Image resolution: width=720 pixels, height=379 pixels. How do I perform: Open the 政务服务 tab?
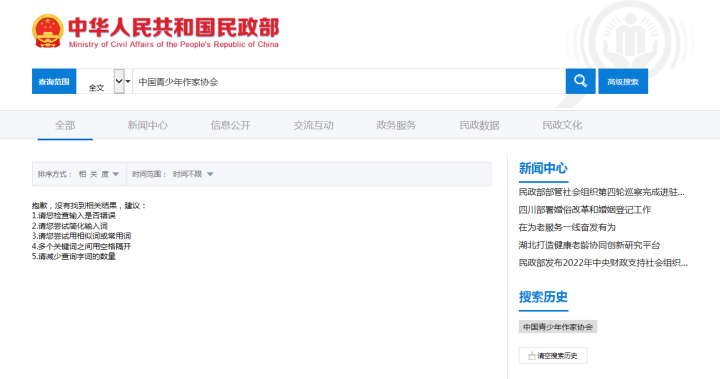tap(396, 125)
